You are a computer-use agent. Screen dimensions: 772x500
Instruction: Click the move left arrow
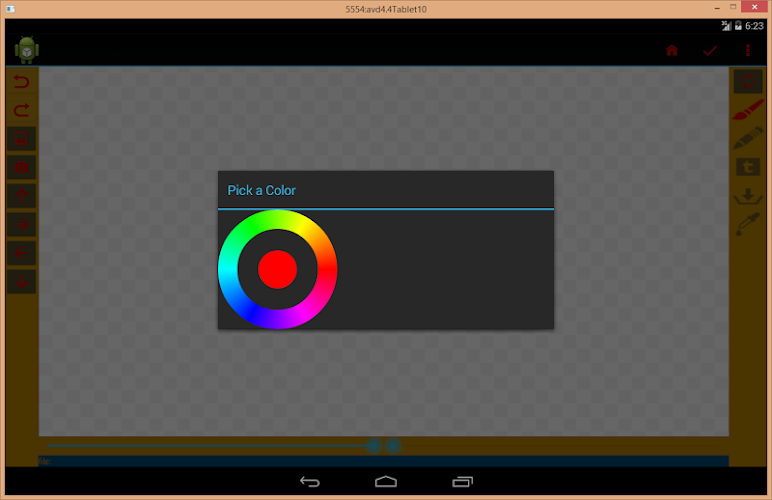(x=21, y=253)
